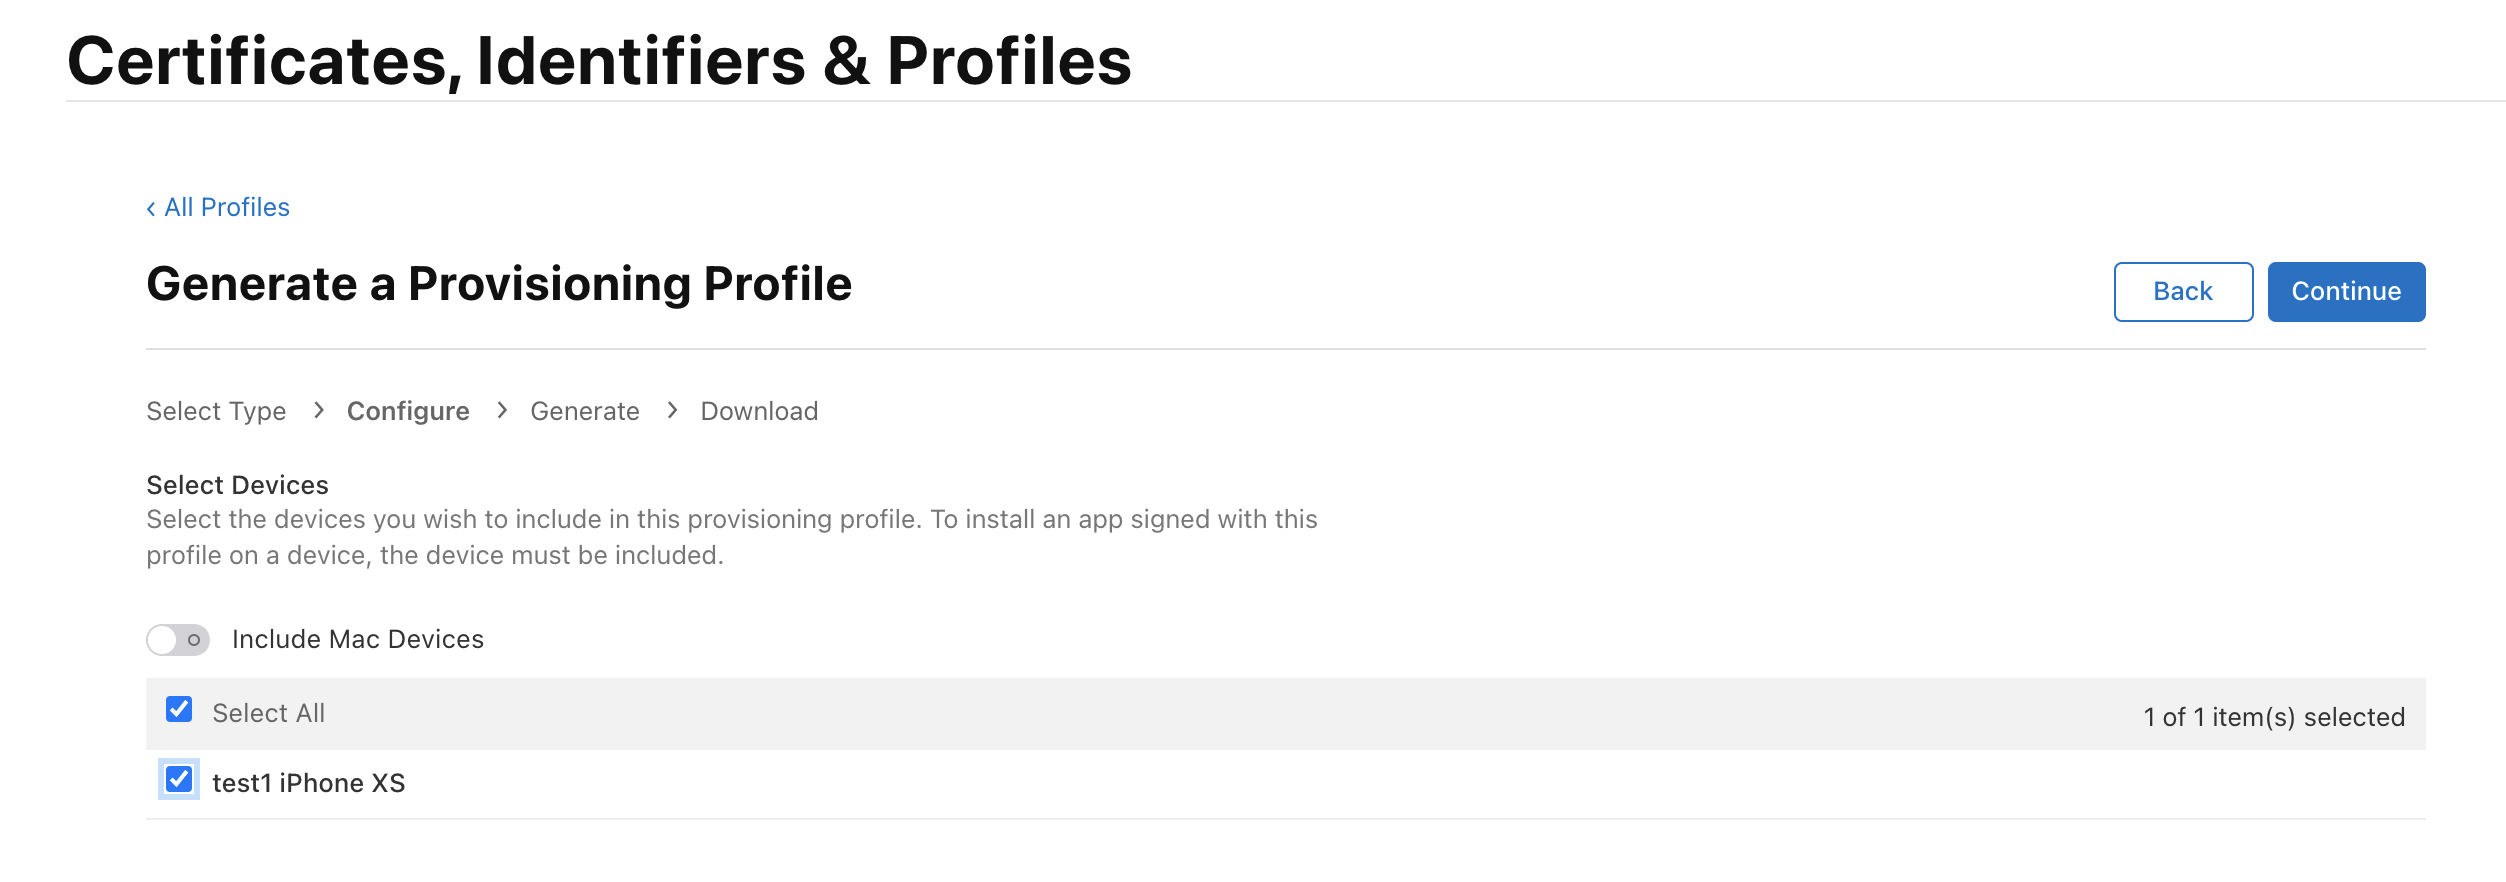Image resolution: width=2506 pixels, height=882 pixels.
Task: Open the All Profiles link
Action: 227,207
